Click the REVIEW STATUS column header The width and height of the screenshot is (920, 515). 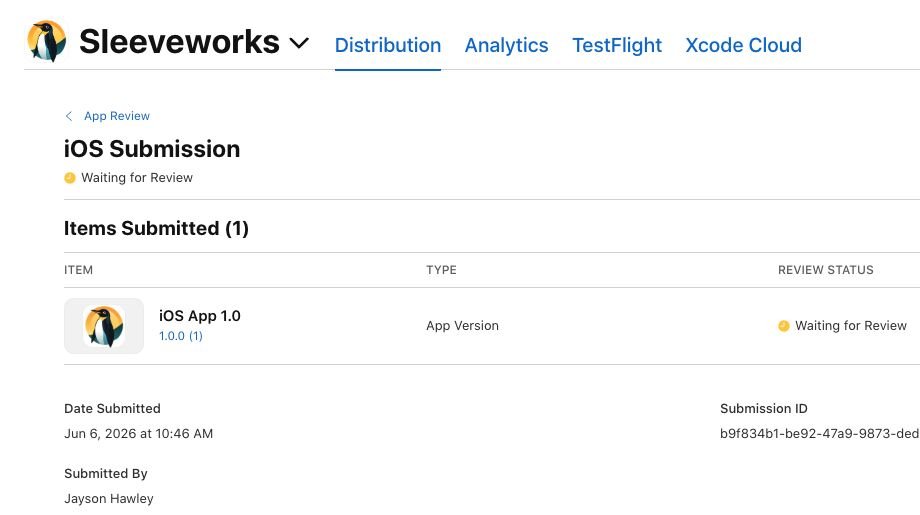coord(826,270)
